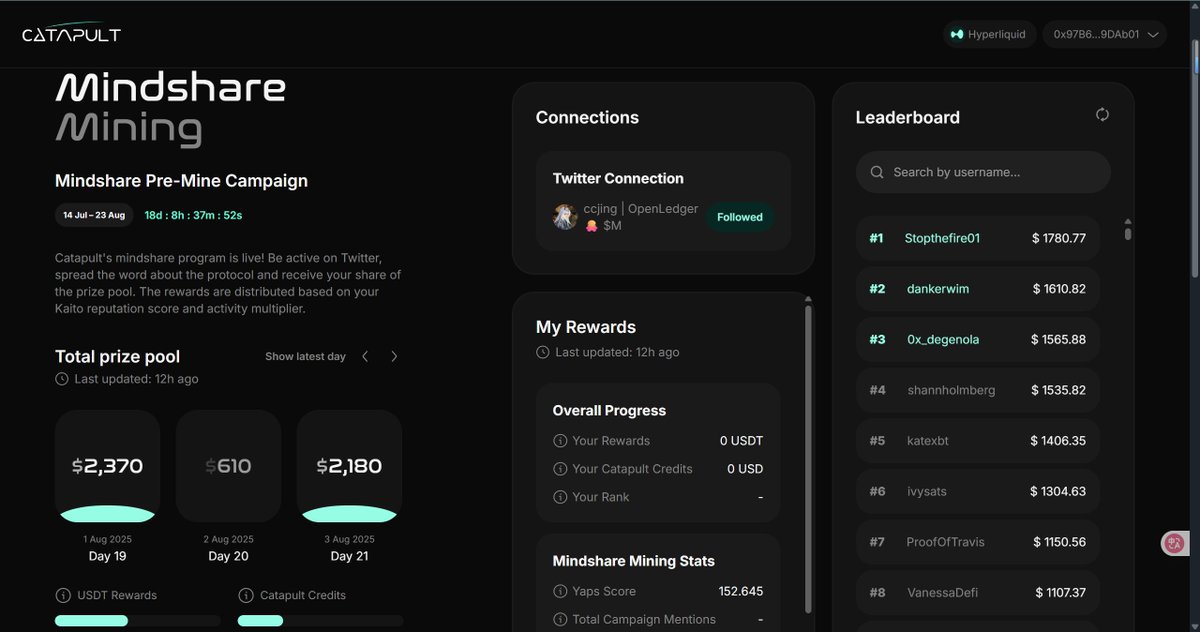This screenshot has height=632, width=1200.
Task: Open shannholmberg leaderboard entry
Action: point(978,390)
